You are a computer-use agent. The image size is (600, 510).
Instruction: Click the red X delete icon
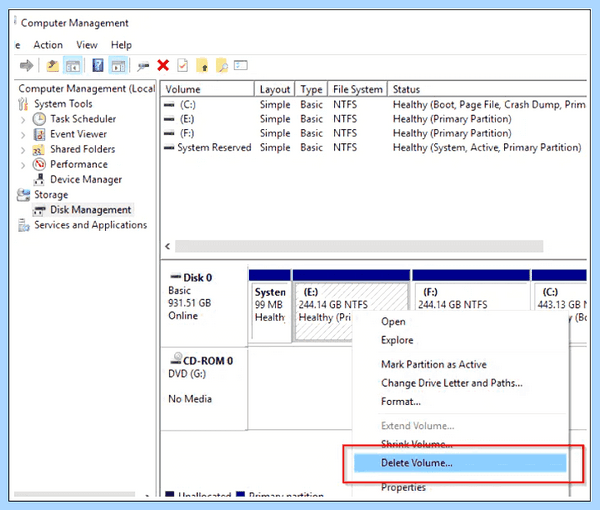click(163, 65)
